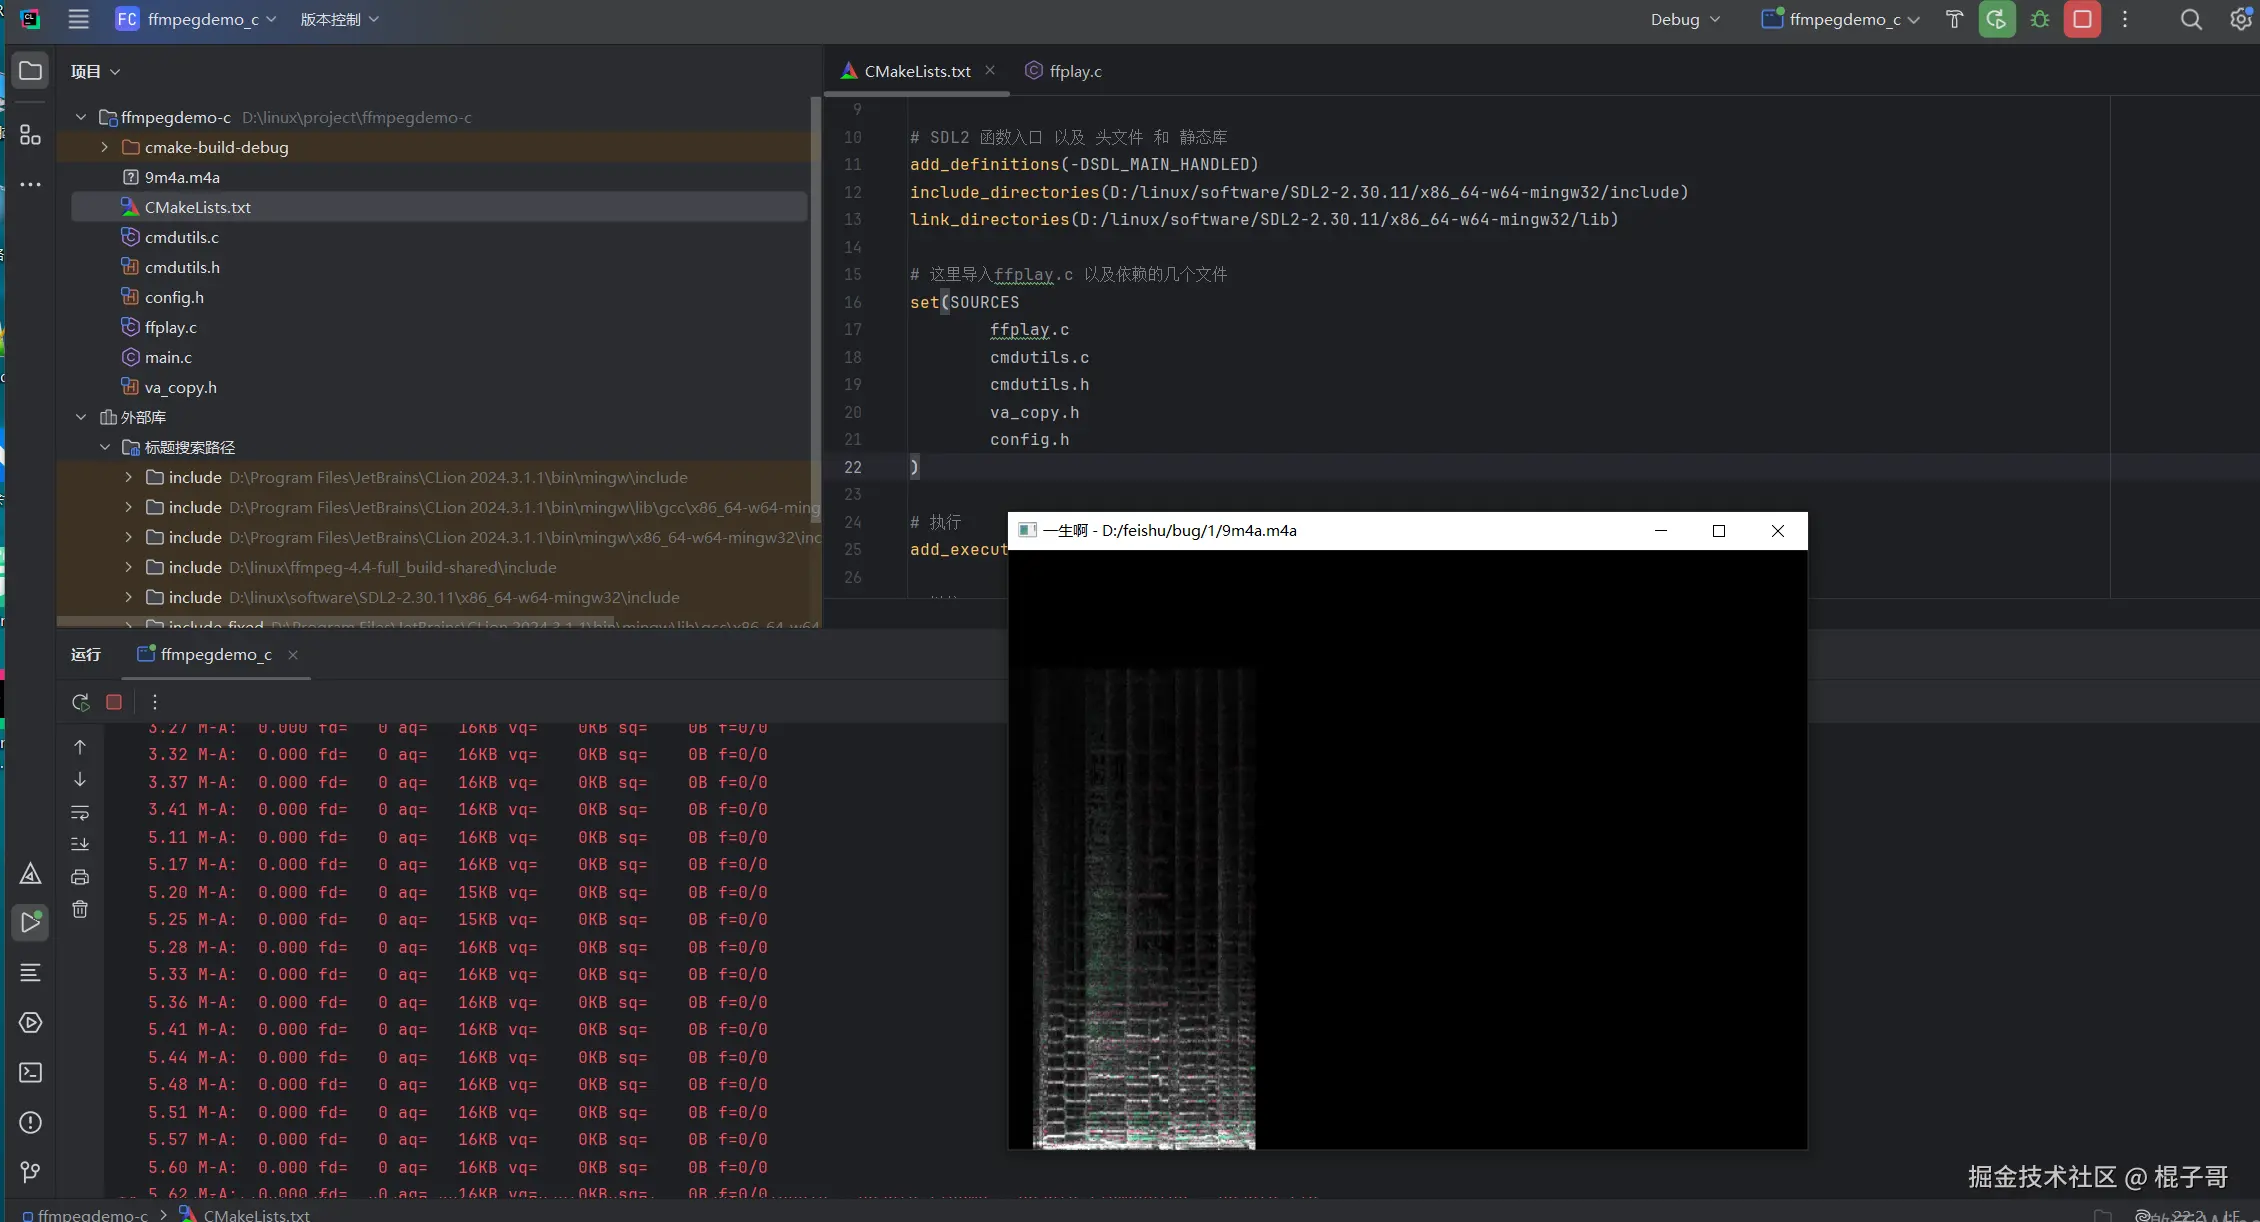Open the CMake tool window

[x=30, y=875]
